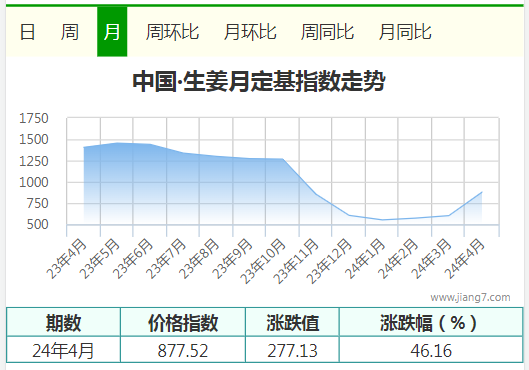Click table header 涨跌幅（%）
Image resolution: width=529 pixels, height=370 pixels.
pyautogui.click(x=428, y=322)
